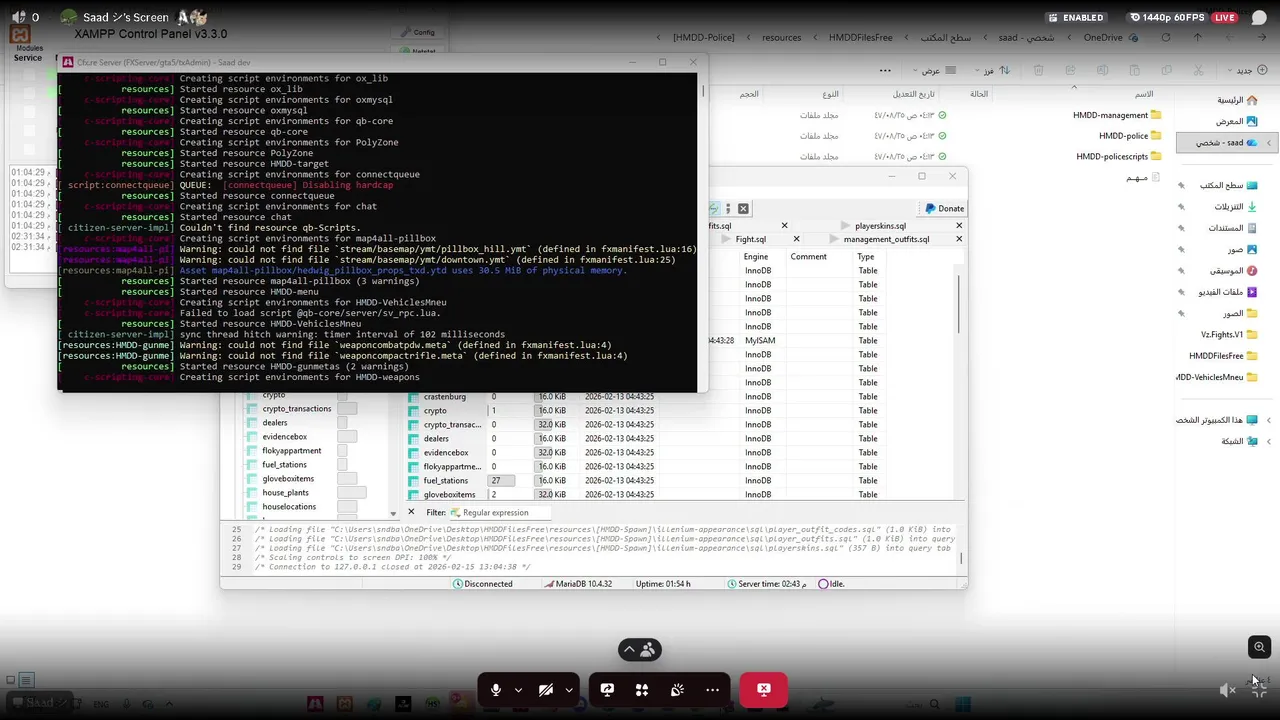Mute the microphone in call controls
Viewport: 1280px width, 720px height.
tap(496, 690)
